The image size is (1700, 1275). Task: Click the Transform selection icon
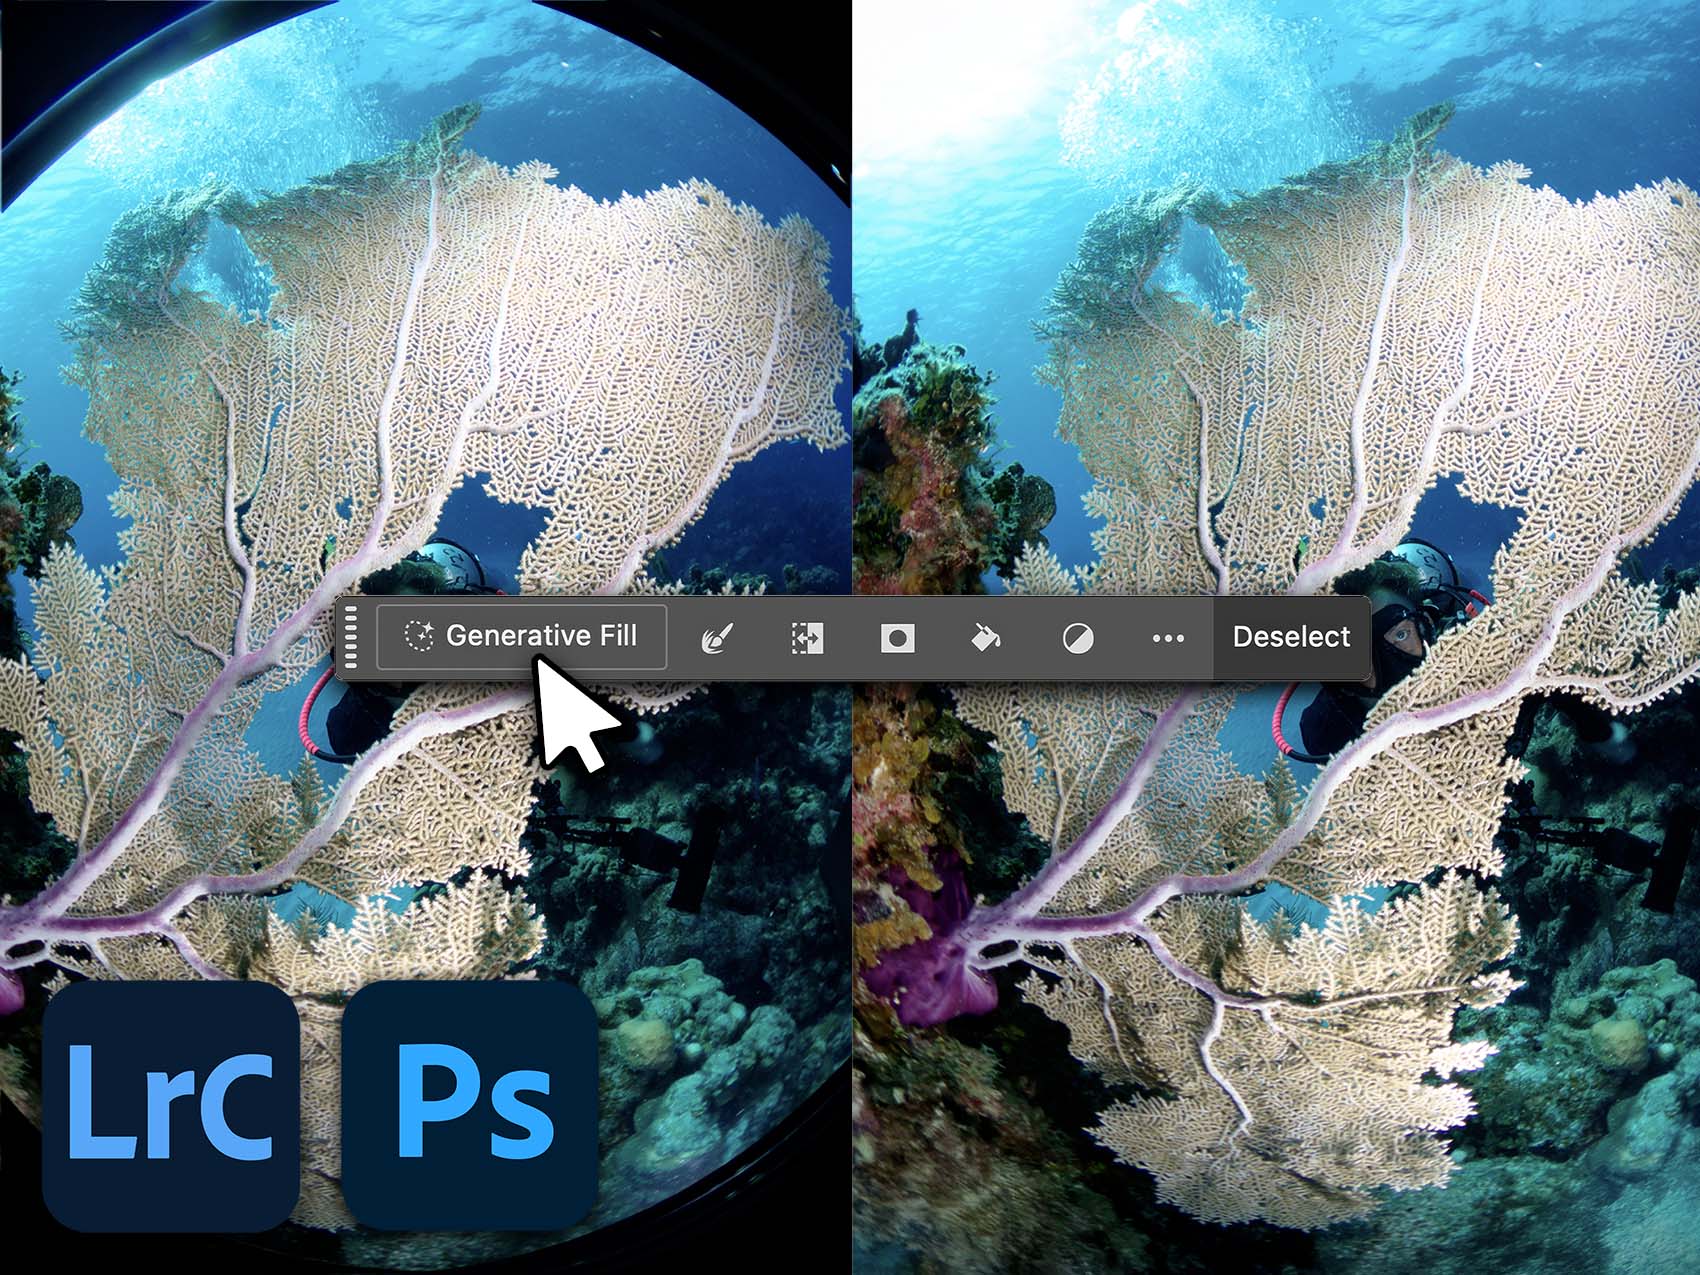click(x=806, y=638)
